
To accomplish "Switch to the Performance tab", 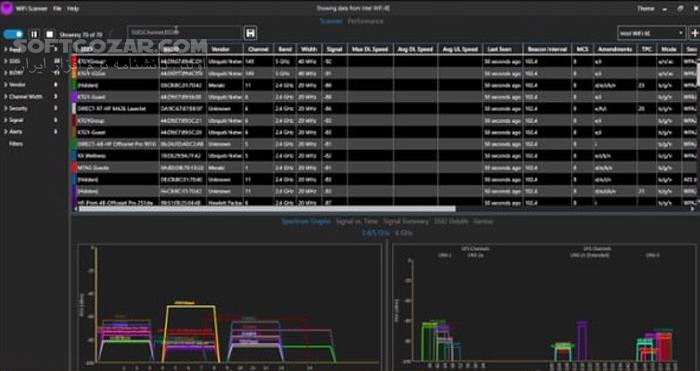I will pos(365,21).
